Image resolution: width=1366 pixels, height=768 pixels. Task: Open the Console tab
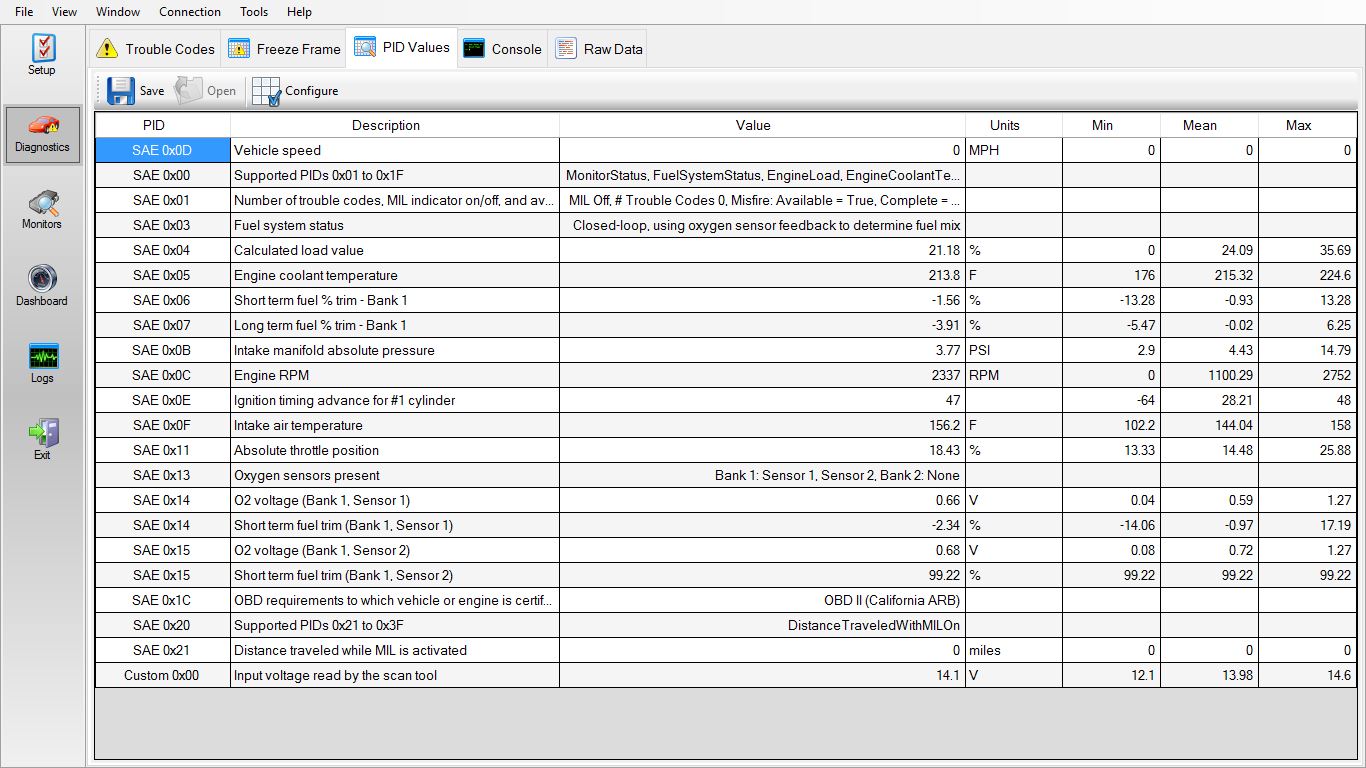(502, 49)
